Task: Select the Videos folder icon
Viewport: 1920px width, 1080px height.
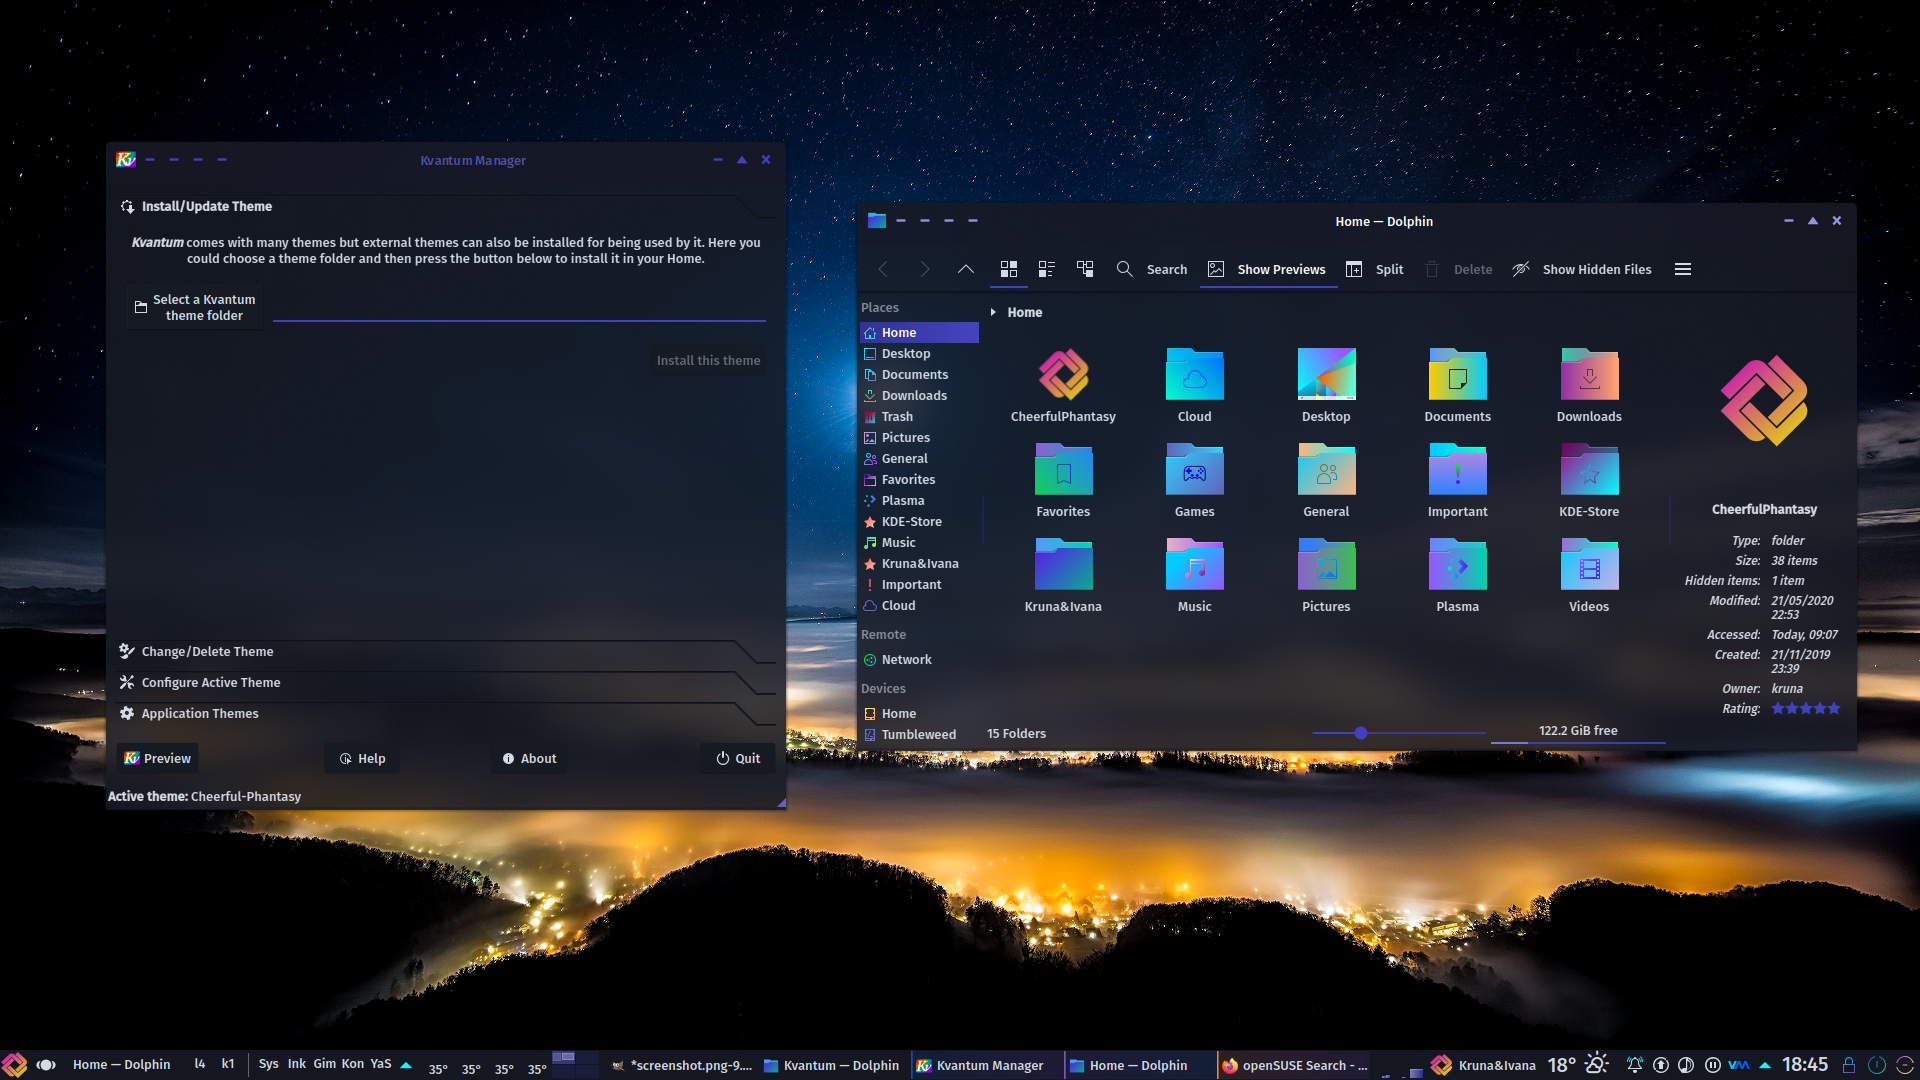Action: point(1589,565)
